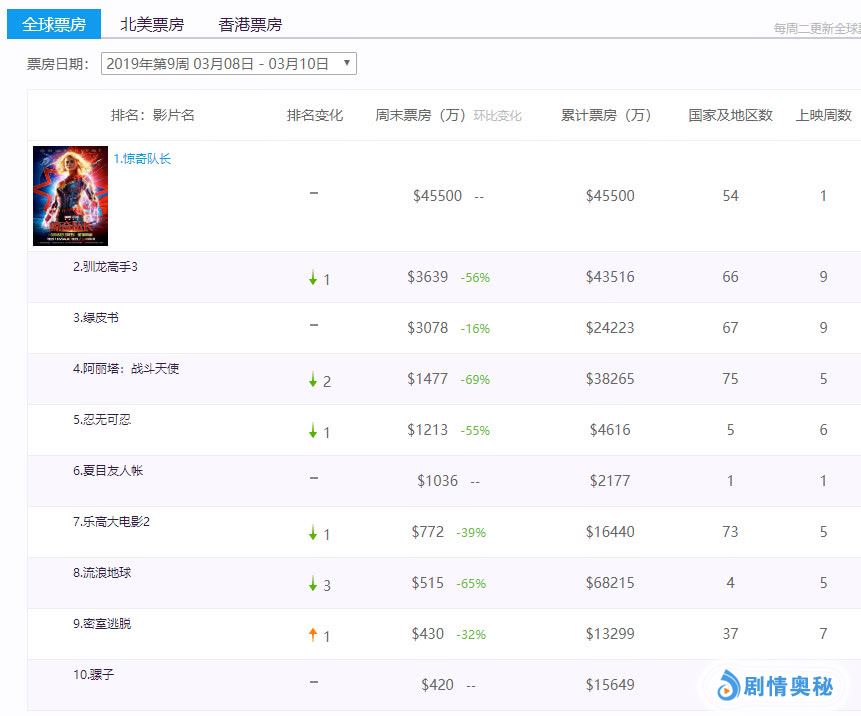This screenshot has width=861, height=716.
Task: Open the 2.驯龙高手3 movie entry
Action: tap(105, 267)
